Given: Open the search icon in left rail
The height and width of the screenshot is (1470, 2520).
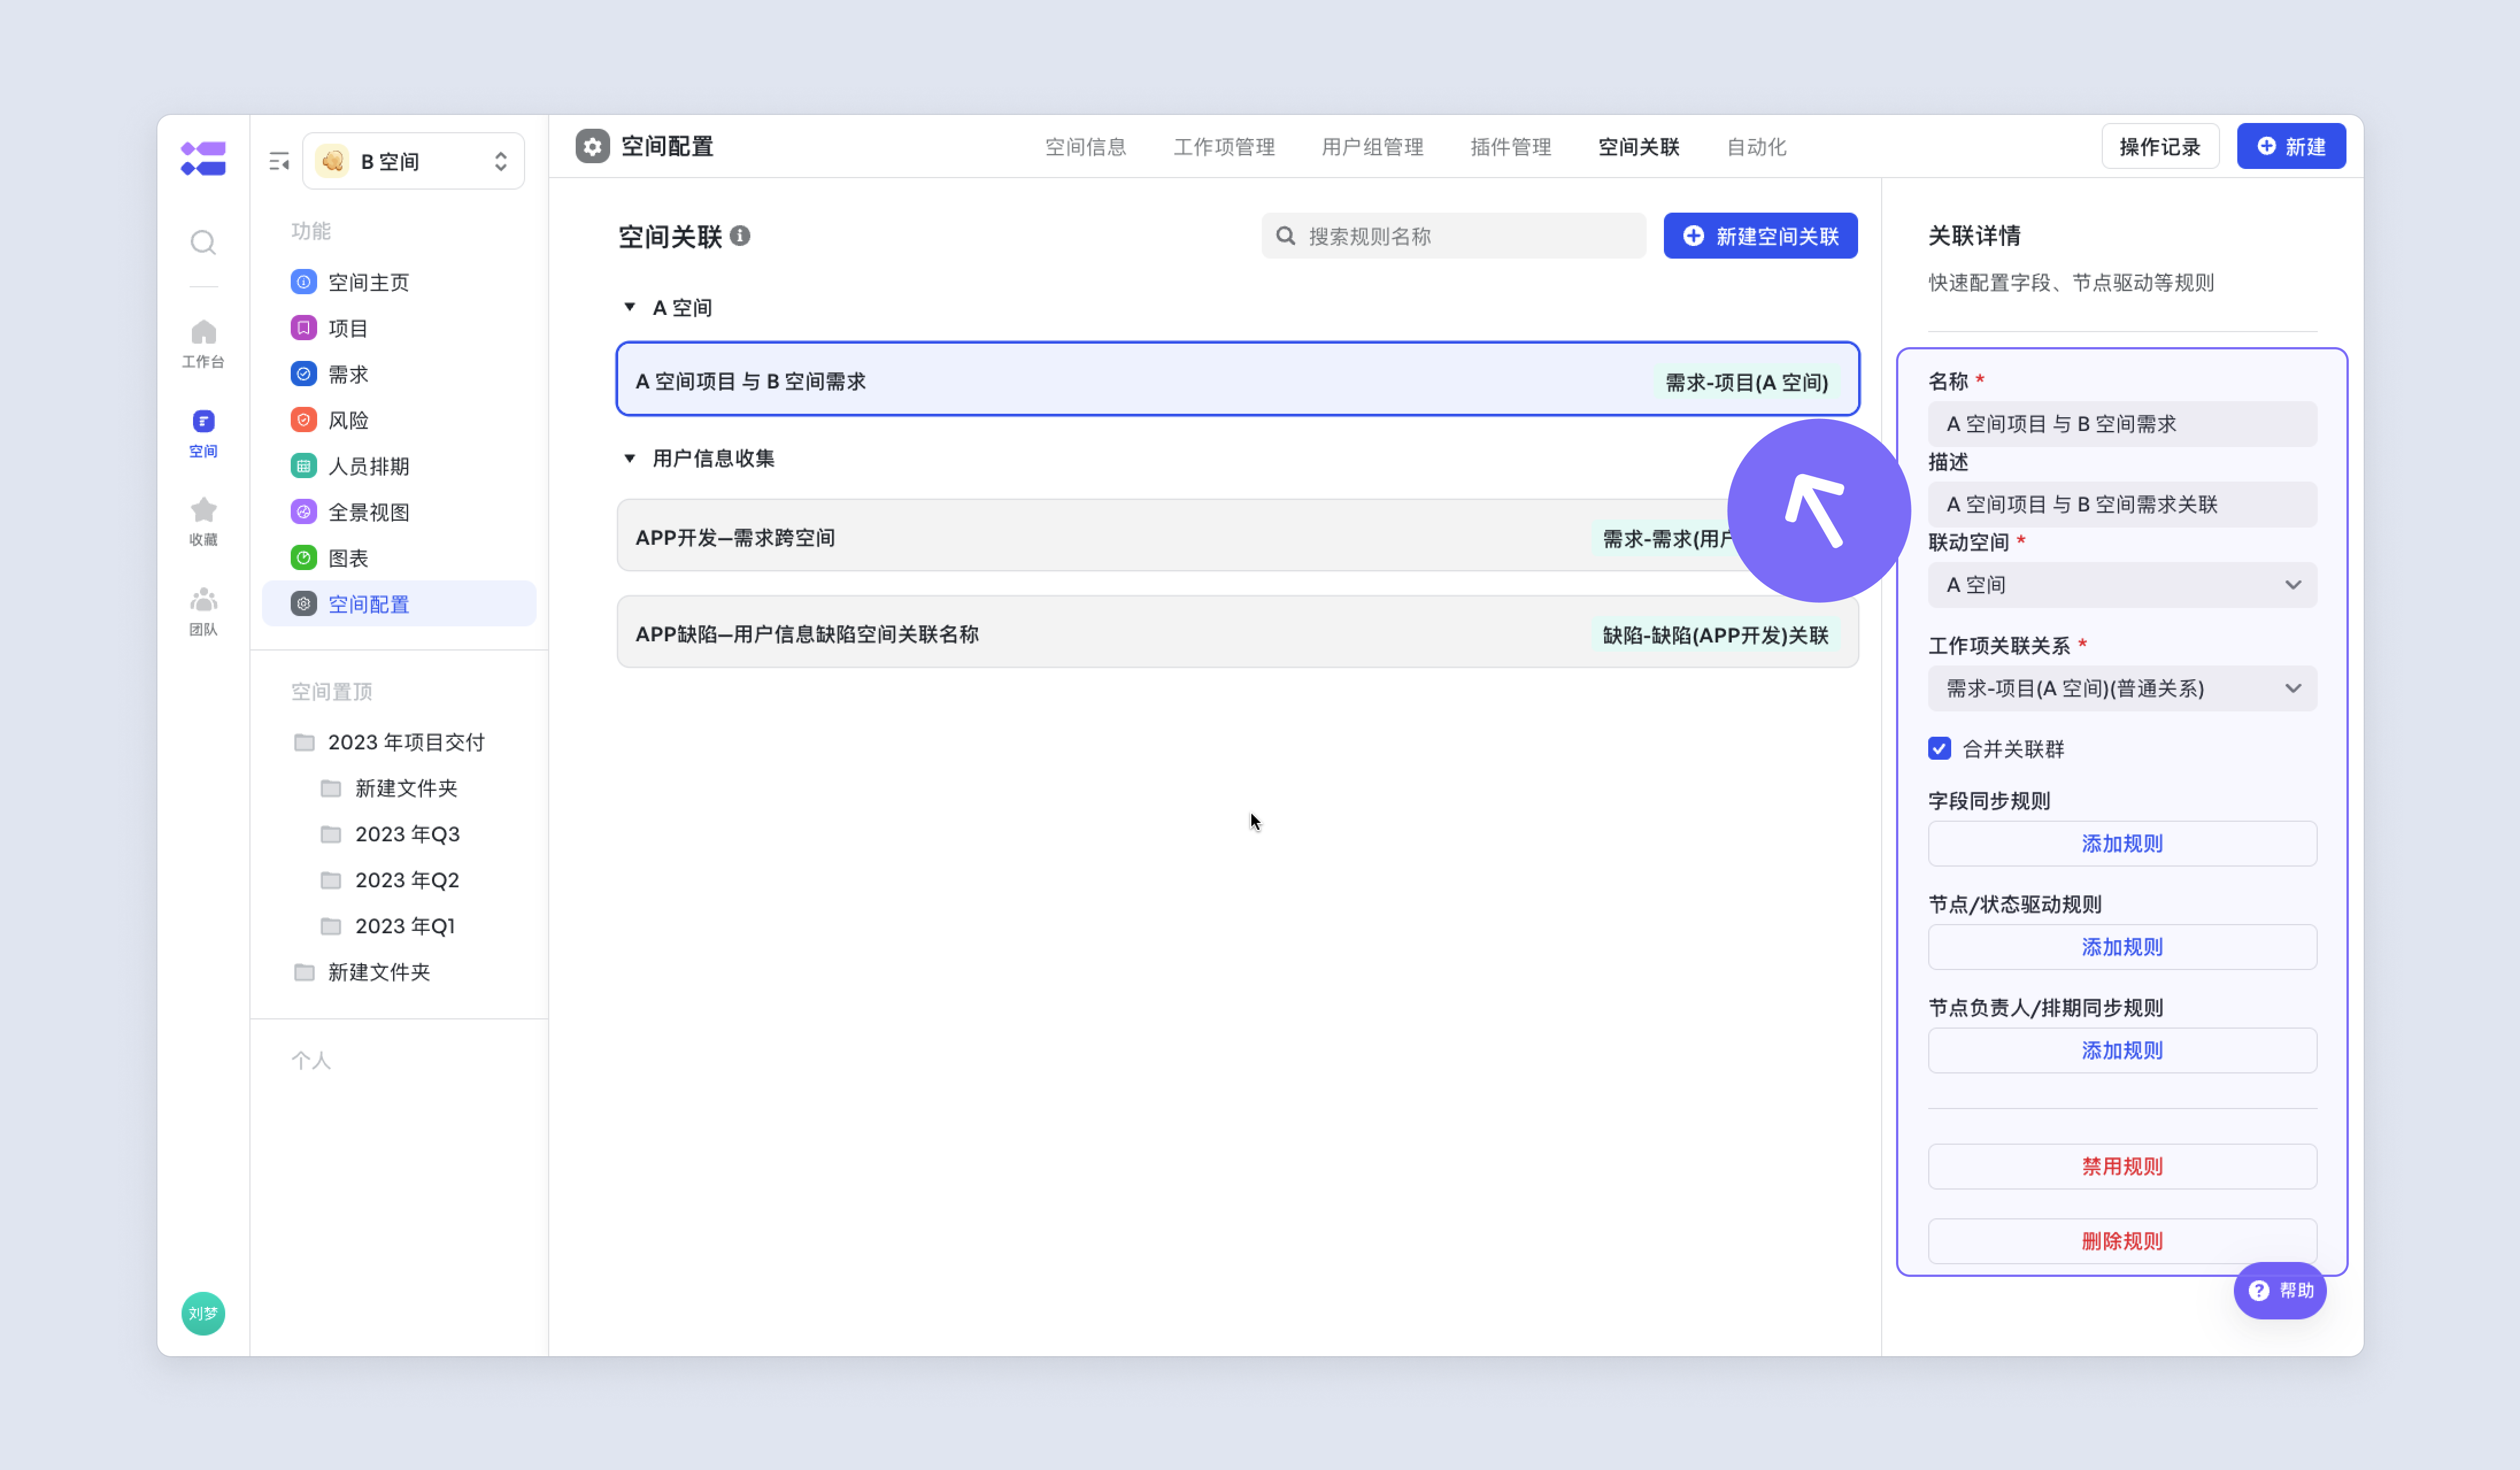Looking at the screenshot, I should tap(203, 243).
